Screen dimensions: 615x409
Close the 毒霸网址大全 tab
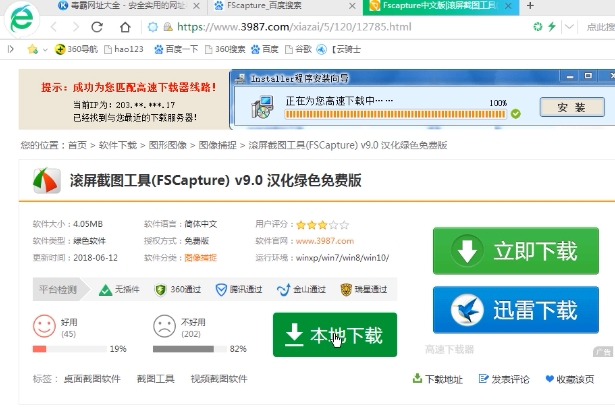[x=197, y=6]
